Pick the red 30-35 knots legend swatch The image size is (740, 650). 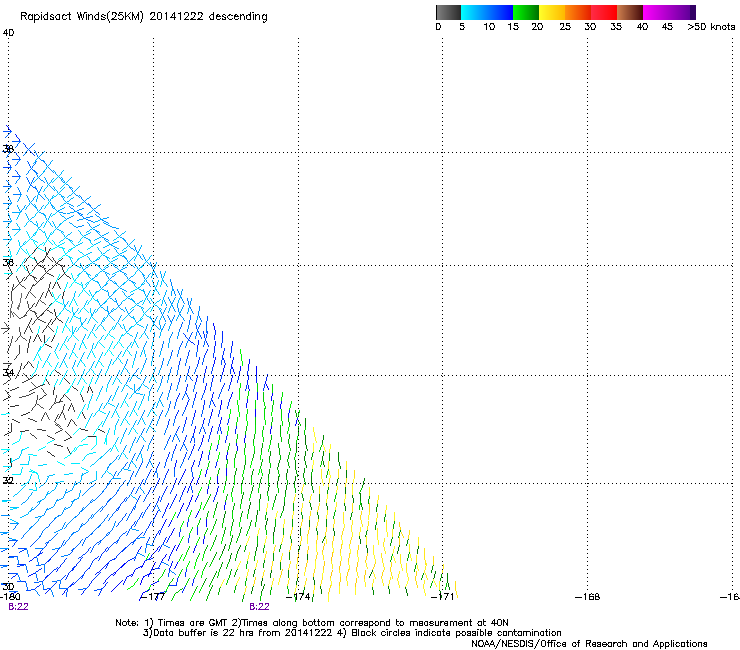[x=604, y=12]
